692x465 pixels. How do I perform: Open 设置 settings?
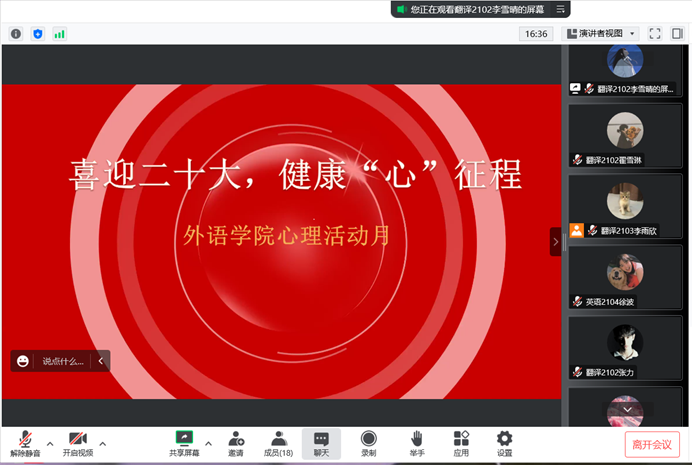(504, 443)
